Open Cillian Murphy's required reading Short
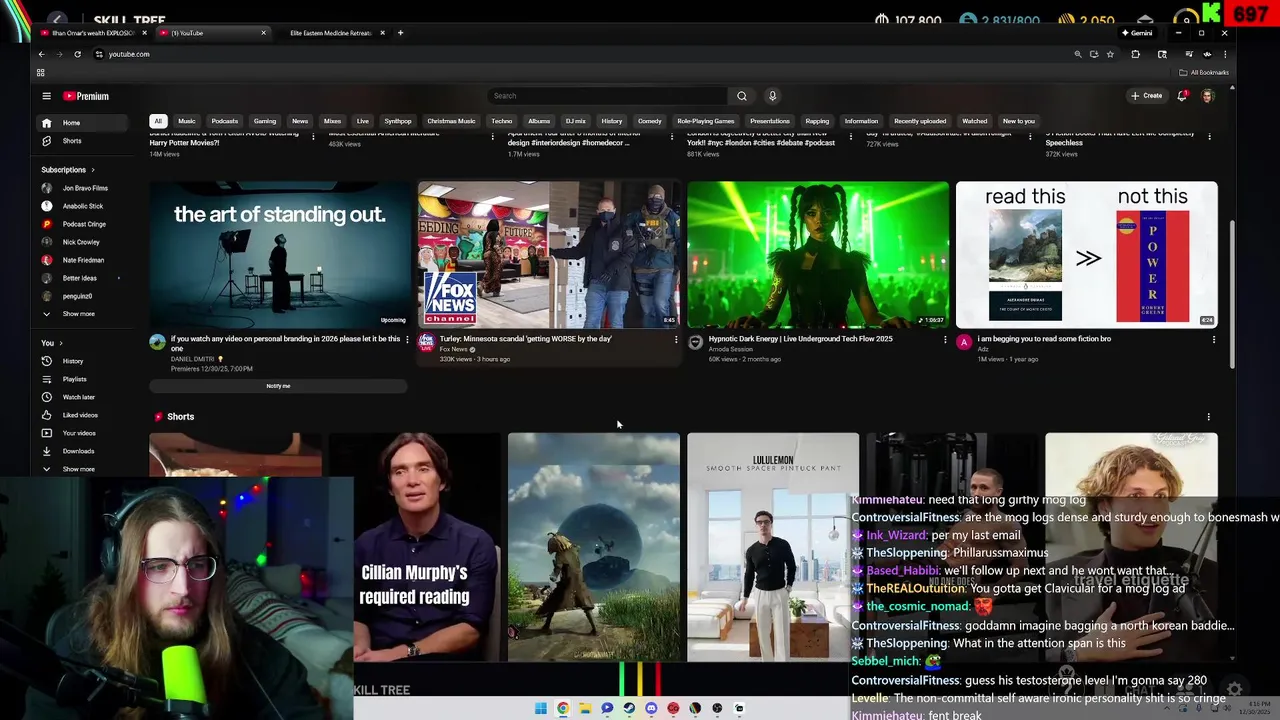This screenshot has width=1280, height=720. point(414,547)
